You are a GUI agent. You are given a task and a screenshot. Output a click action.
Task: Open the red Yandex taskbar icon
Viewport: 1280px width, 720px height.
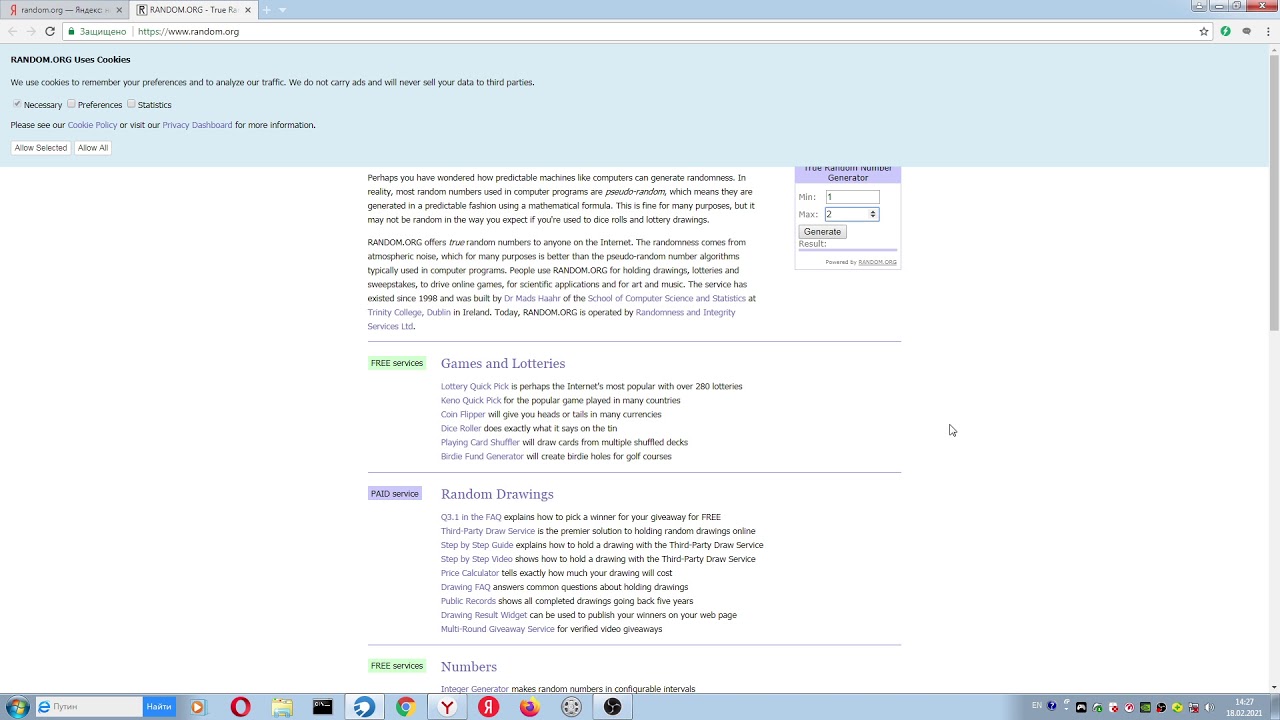coord(488,707)
